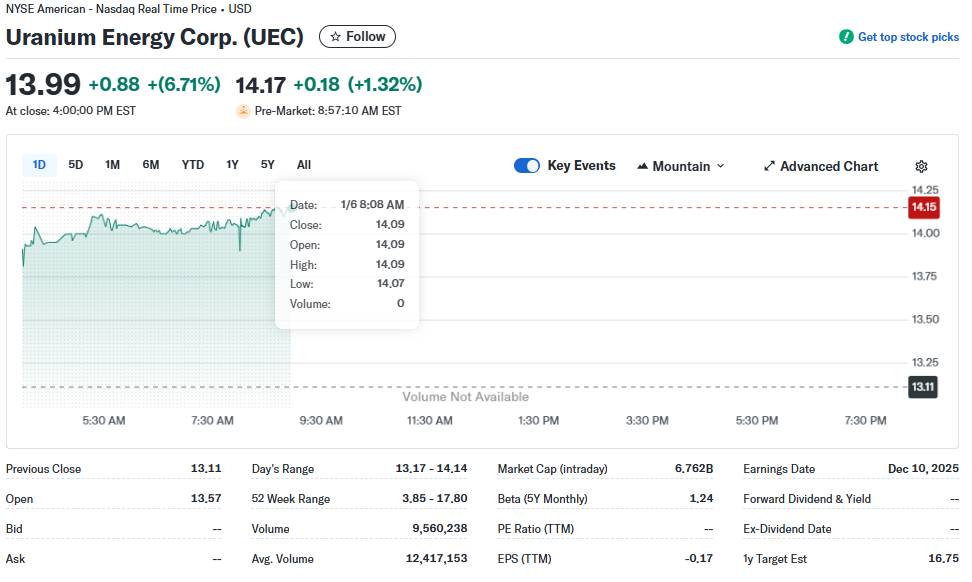The width and height of the screenshot is (972, 582).
Task: Click the Mountain chart type icon
Action: (x=642, y=166)
